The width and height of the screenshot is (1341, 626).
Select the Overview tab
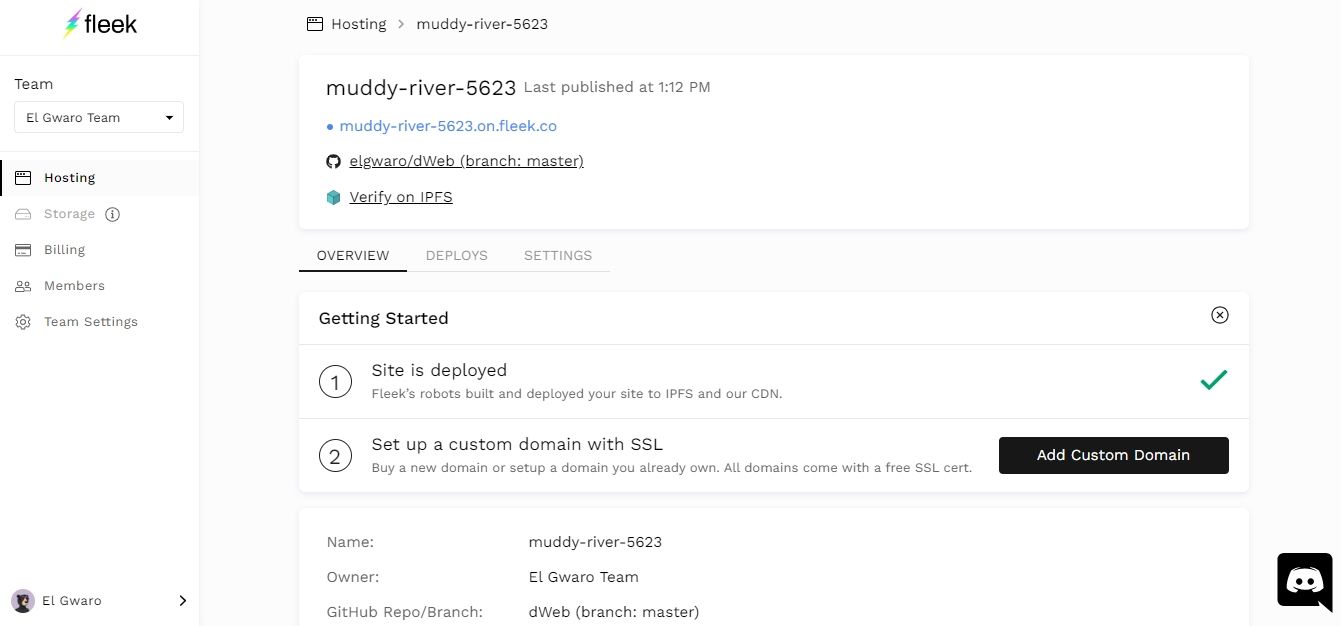352,255
